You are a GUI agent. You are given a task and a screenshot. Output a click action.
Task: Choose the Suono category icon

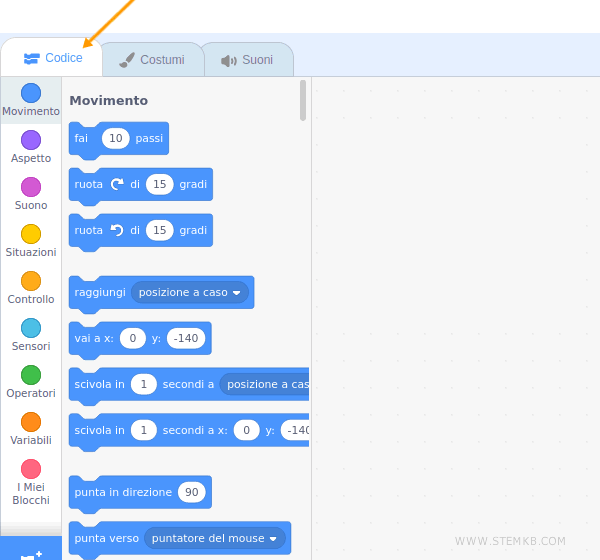click(x=31, y=187)
